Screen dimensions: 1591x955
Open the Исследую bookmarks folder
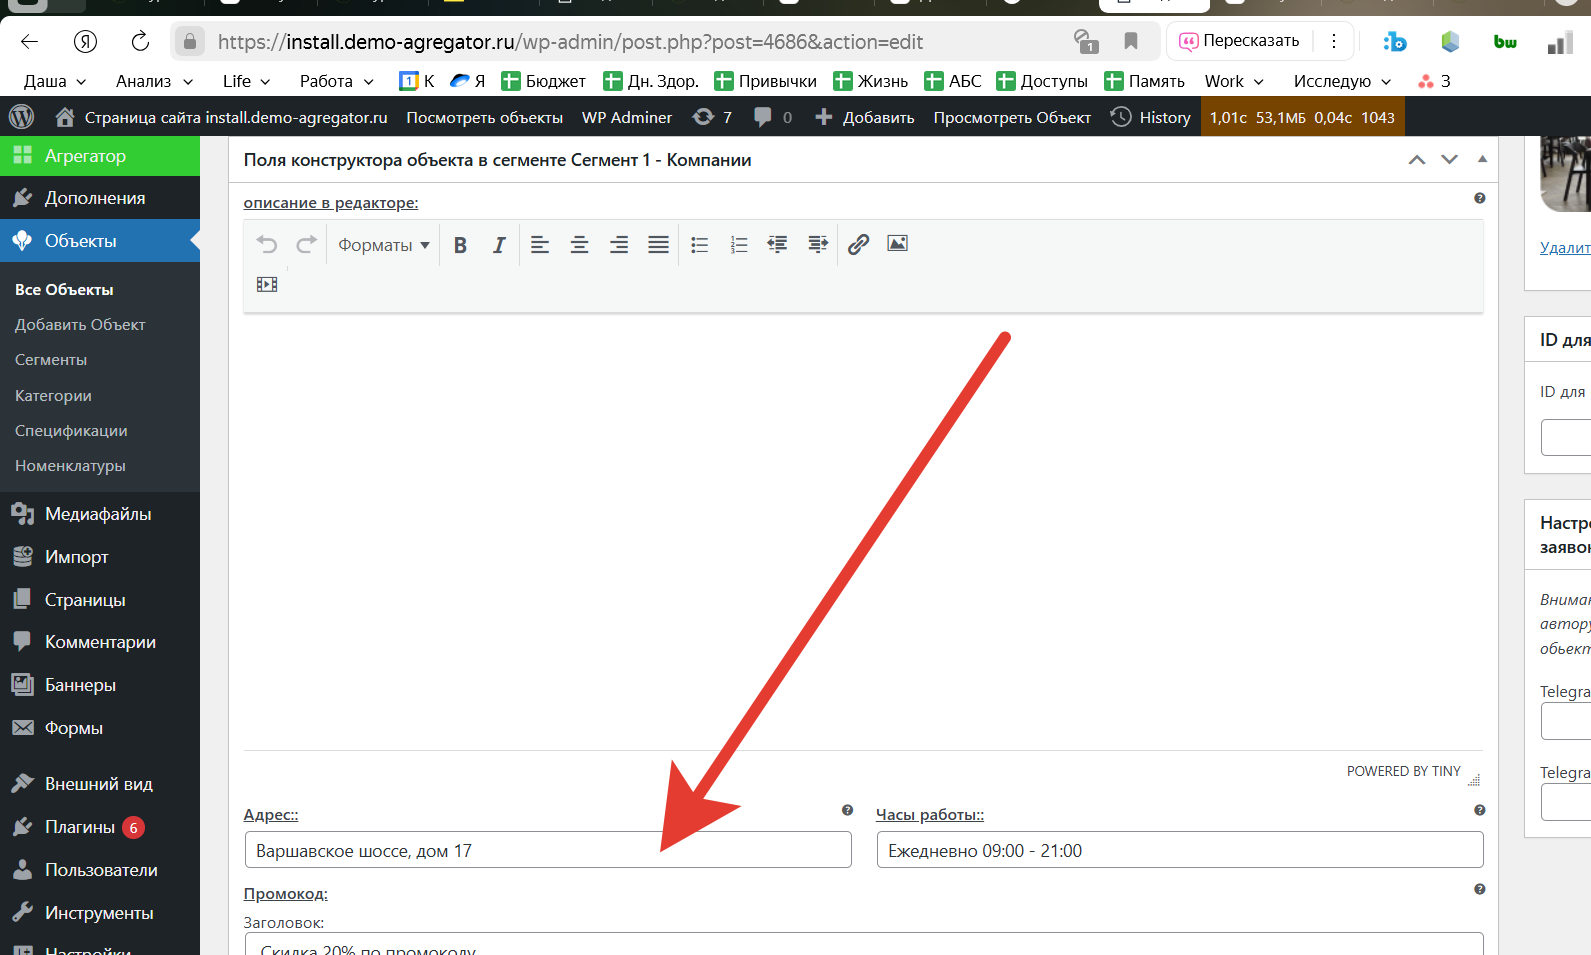(1341, 81)
